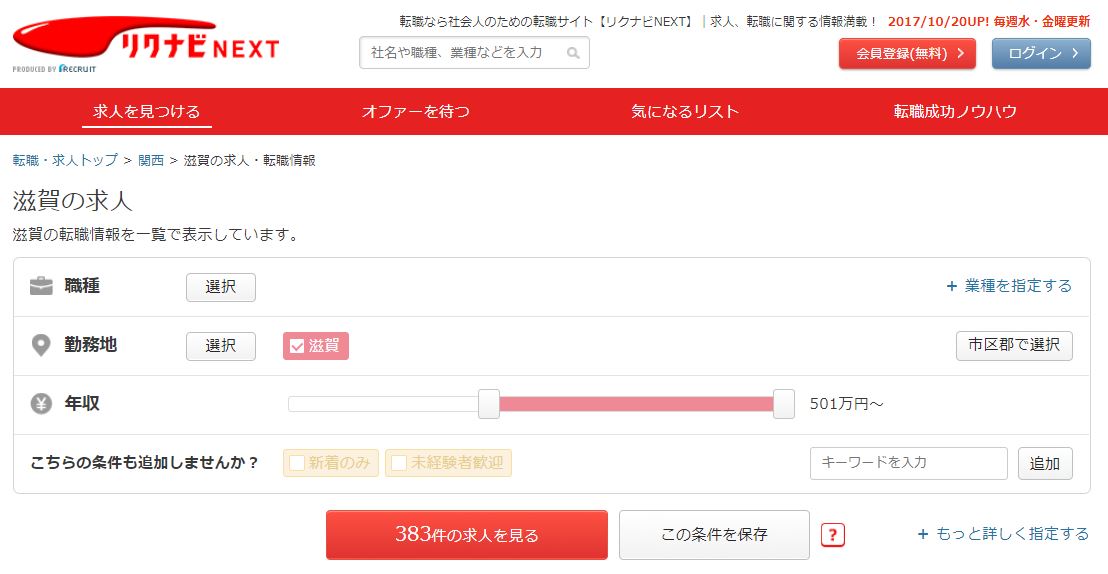Click the briefcase icon beside 職種

[41, 286]
